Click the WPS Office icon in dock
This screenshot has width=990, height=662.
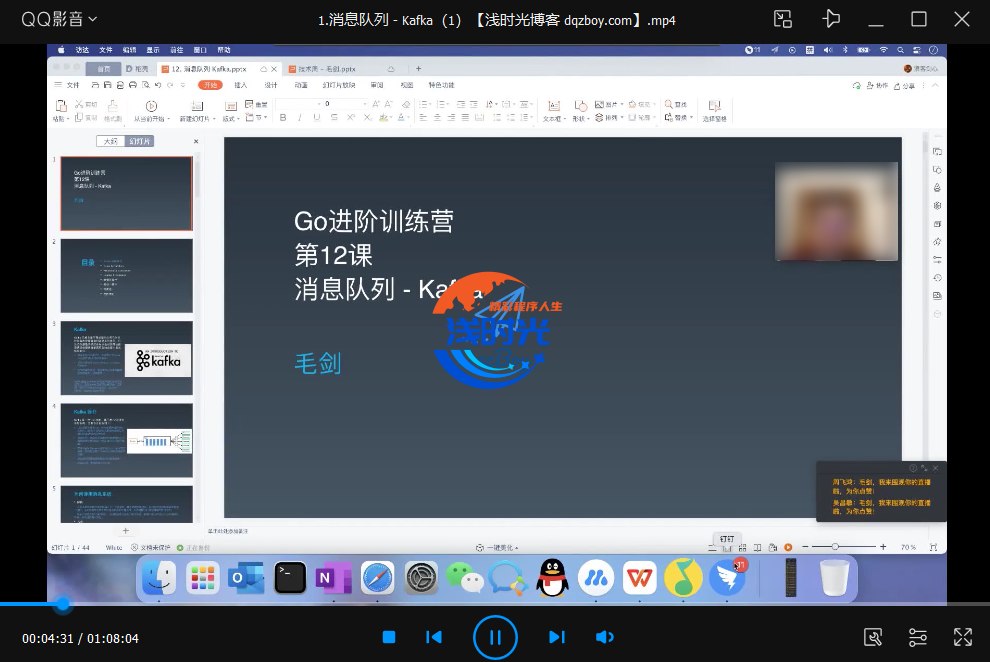(x=639, y=577)
